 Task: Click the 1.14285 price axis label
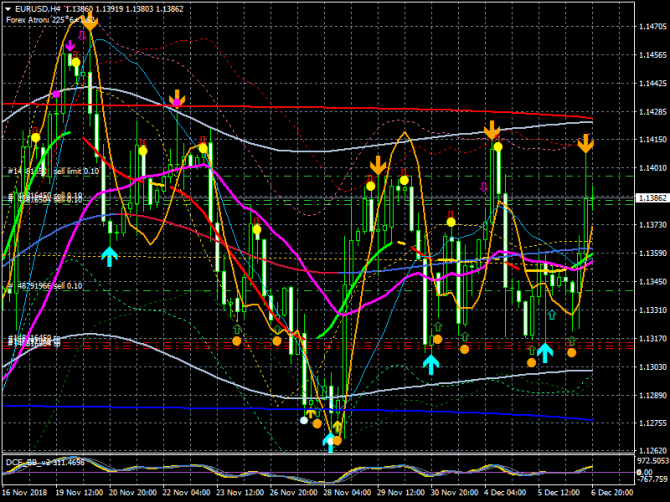[652, 112]
